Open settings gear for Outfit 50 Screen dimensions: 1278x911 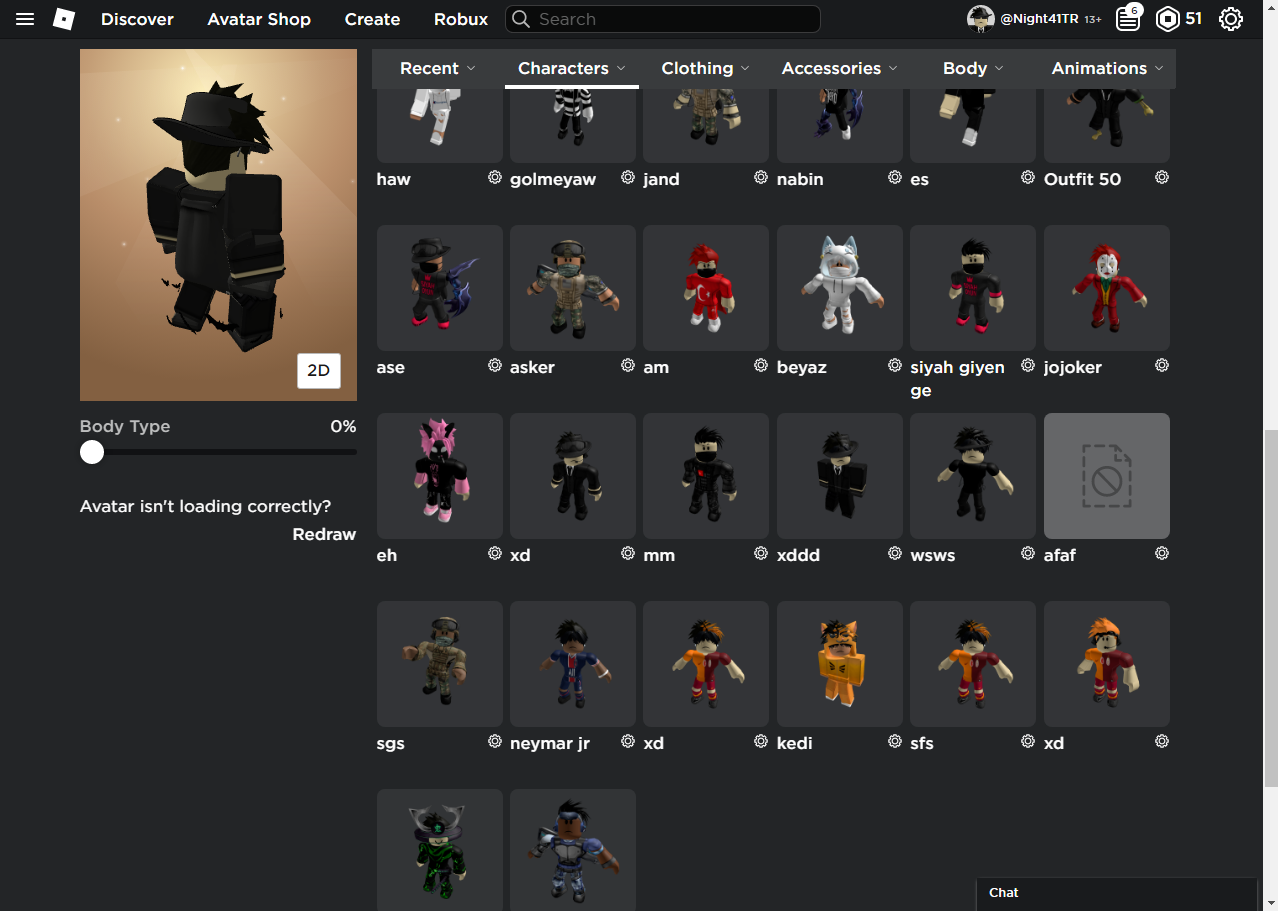1162,177
